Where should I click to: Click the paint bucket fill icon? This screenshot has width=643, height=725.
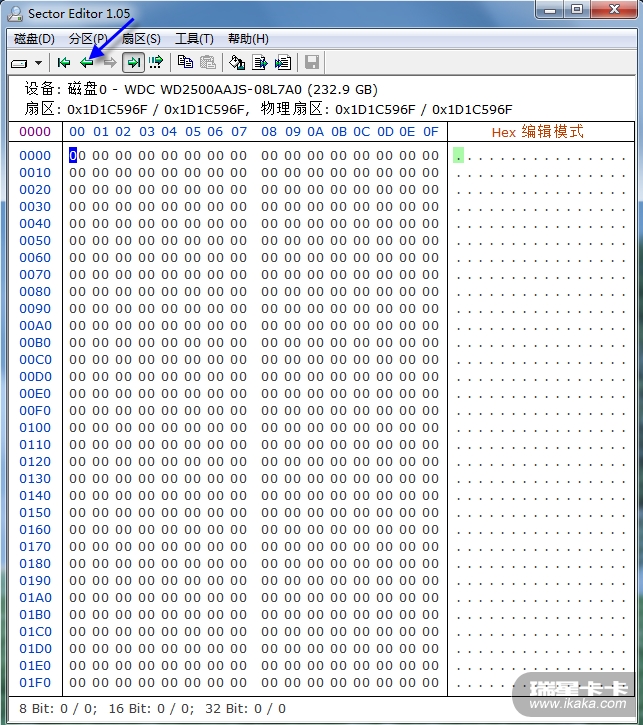pyautogui.click(x=237, y=63)
